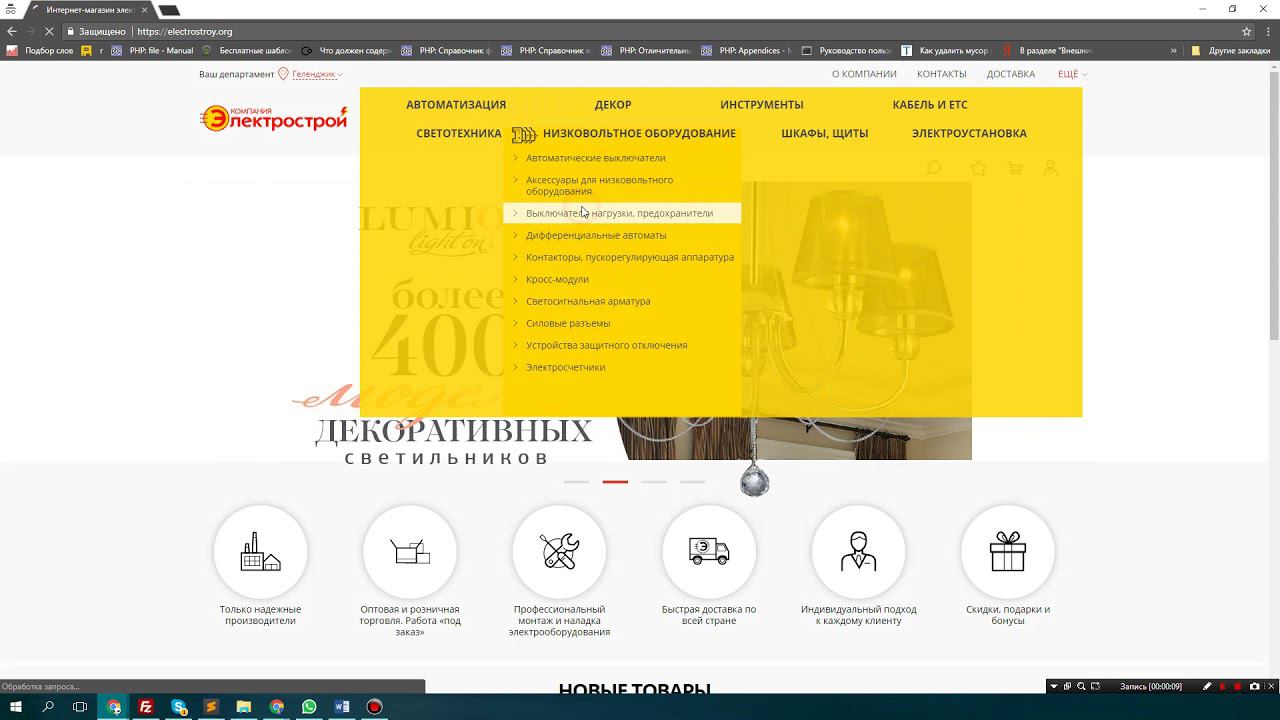Switch to first slide via slider indicator
Image resolution: width=1280 pixels, height=720 pixels.
(576, 482)
